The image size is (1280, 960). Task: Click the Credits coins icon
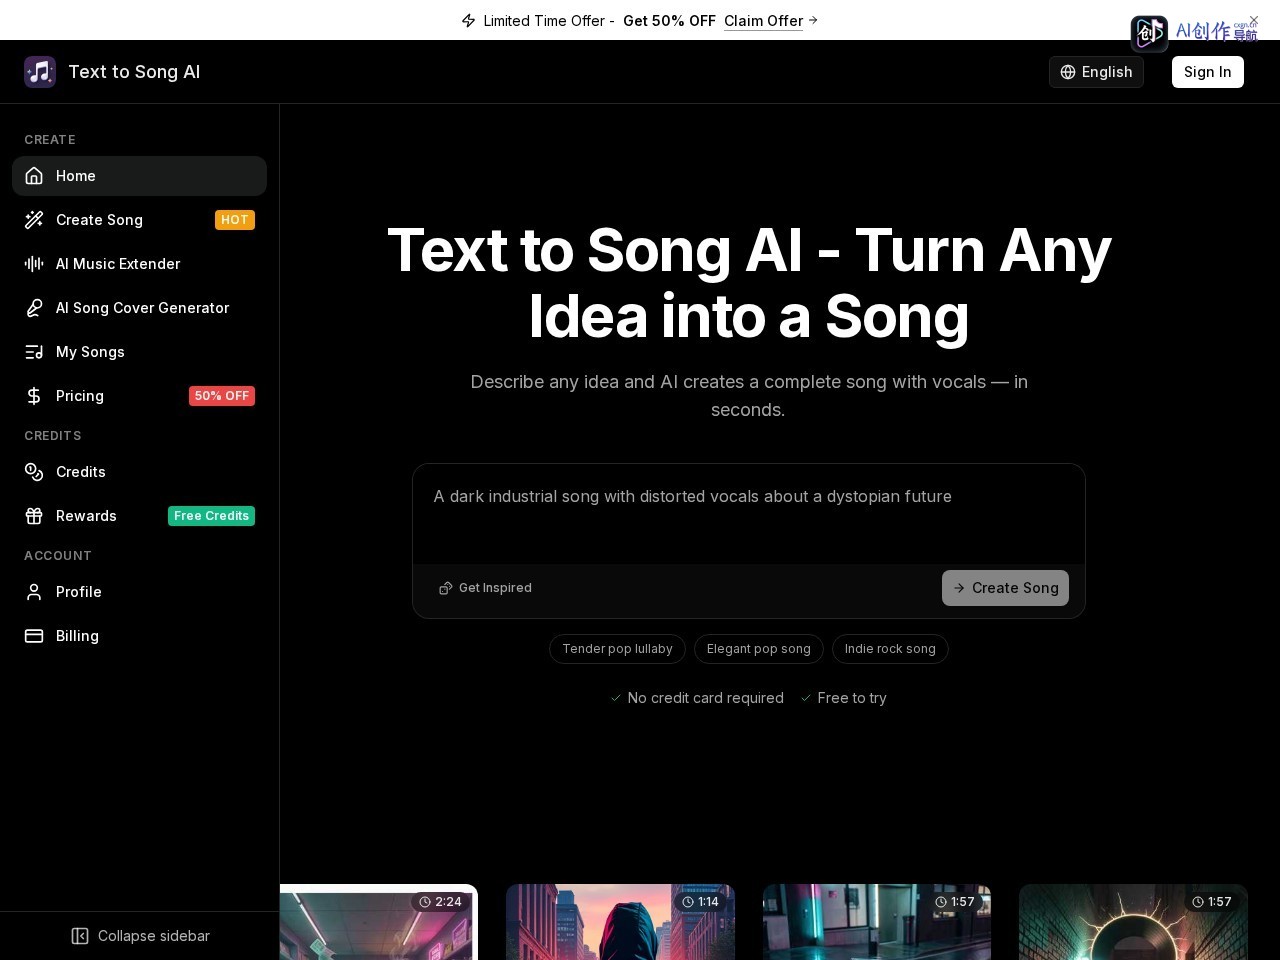pyautogui.click(x=34, y=472)
